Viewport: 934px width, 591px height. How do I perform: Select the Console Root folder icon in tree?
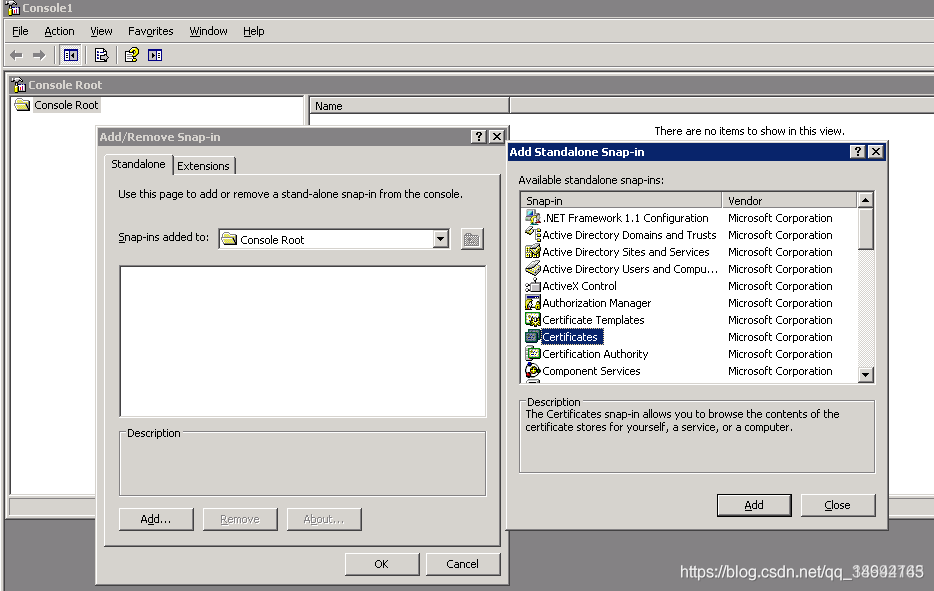click(x=23, y=105)
